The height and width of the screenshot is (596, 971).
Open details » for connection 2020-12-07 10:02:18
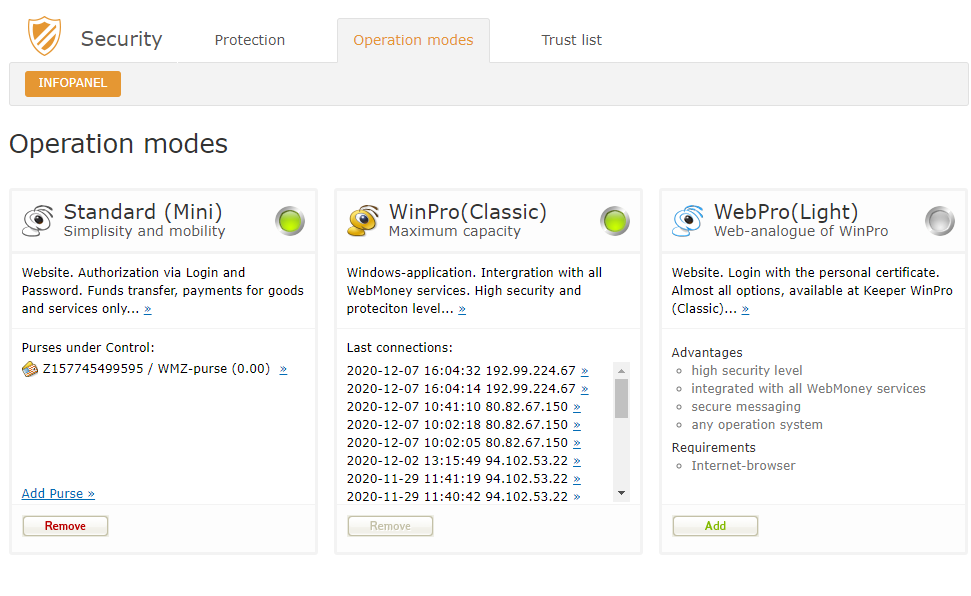(577, 425)
